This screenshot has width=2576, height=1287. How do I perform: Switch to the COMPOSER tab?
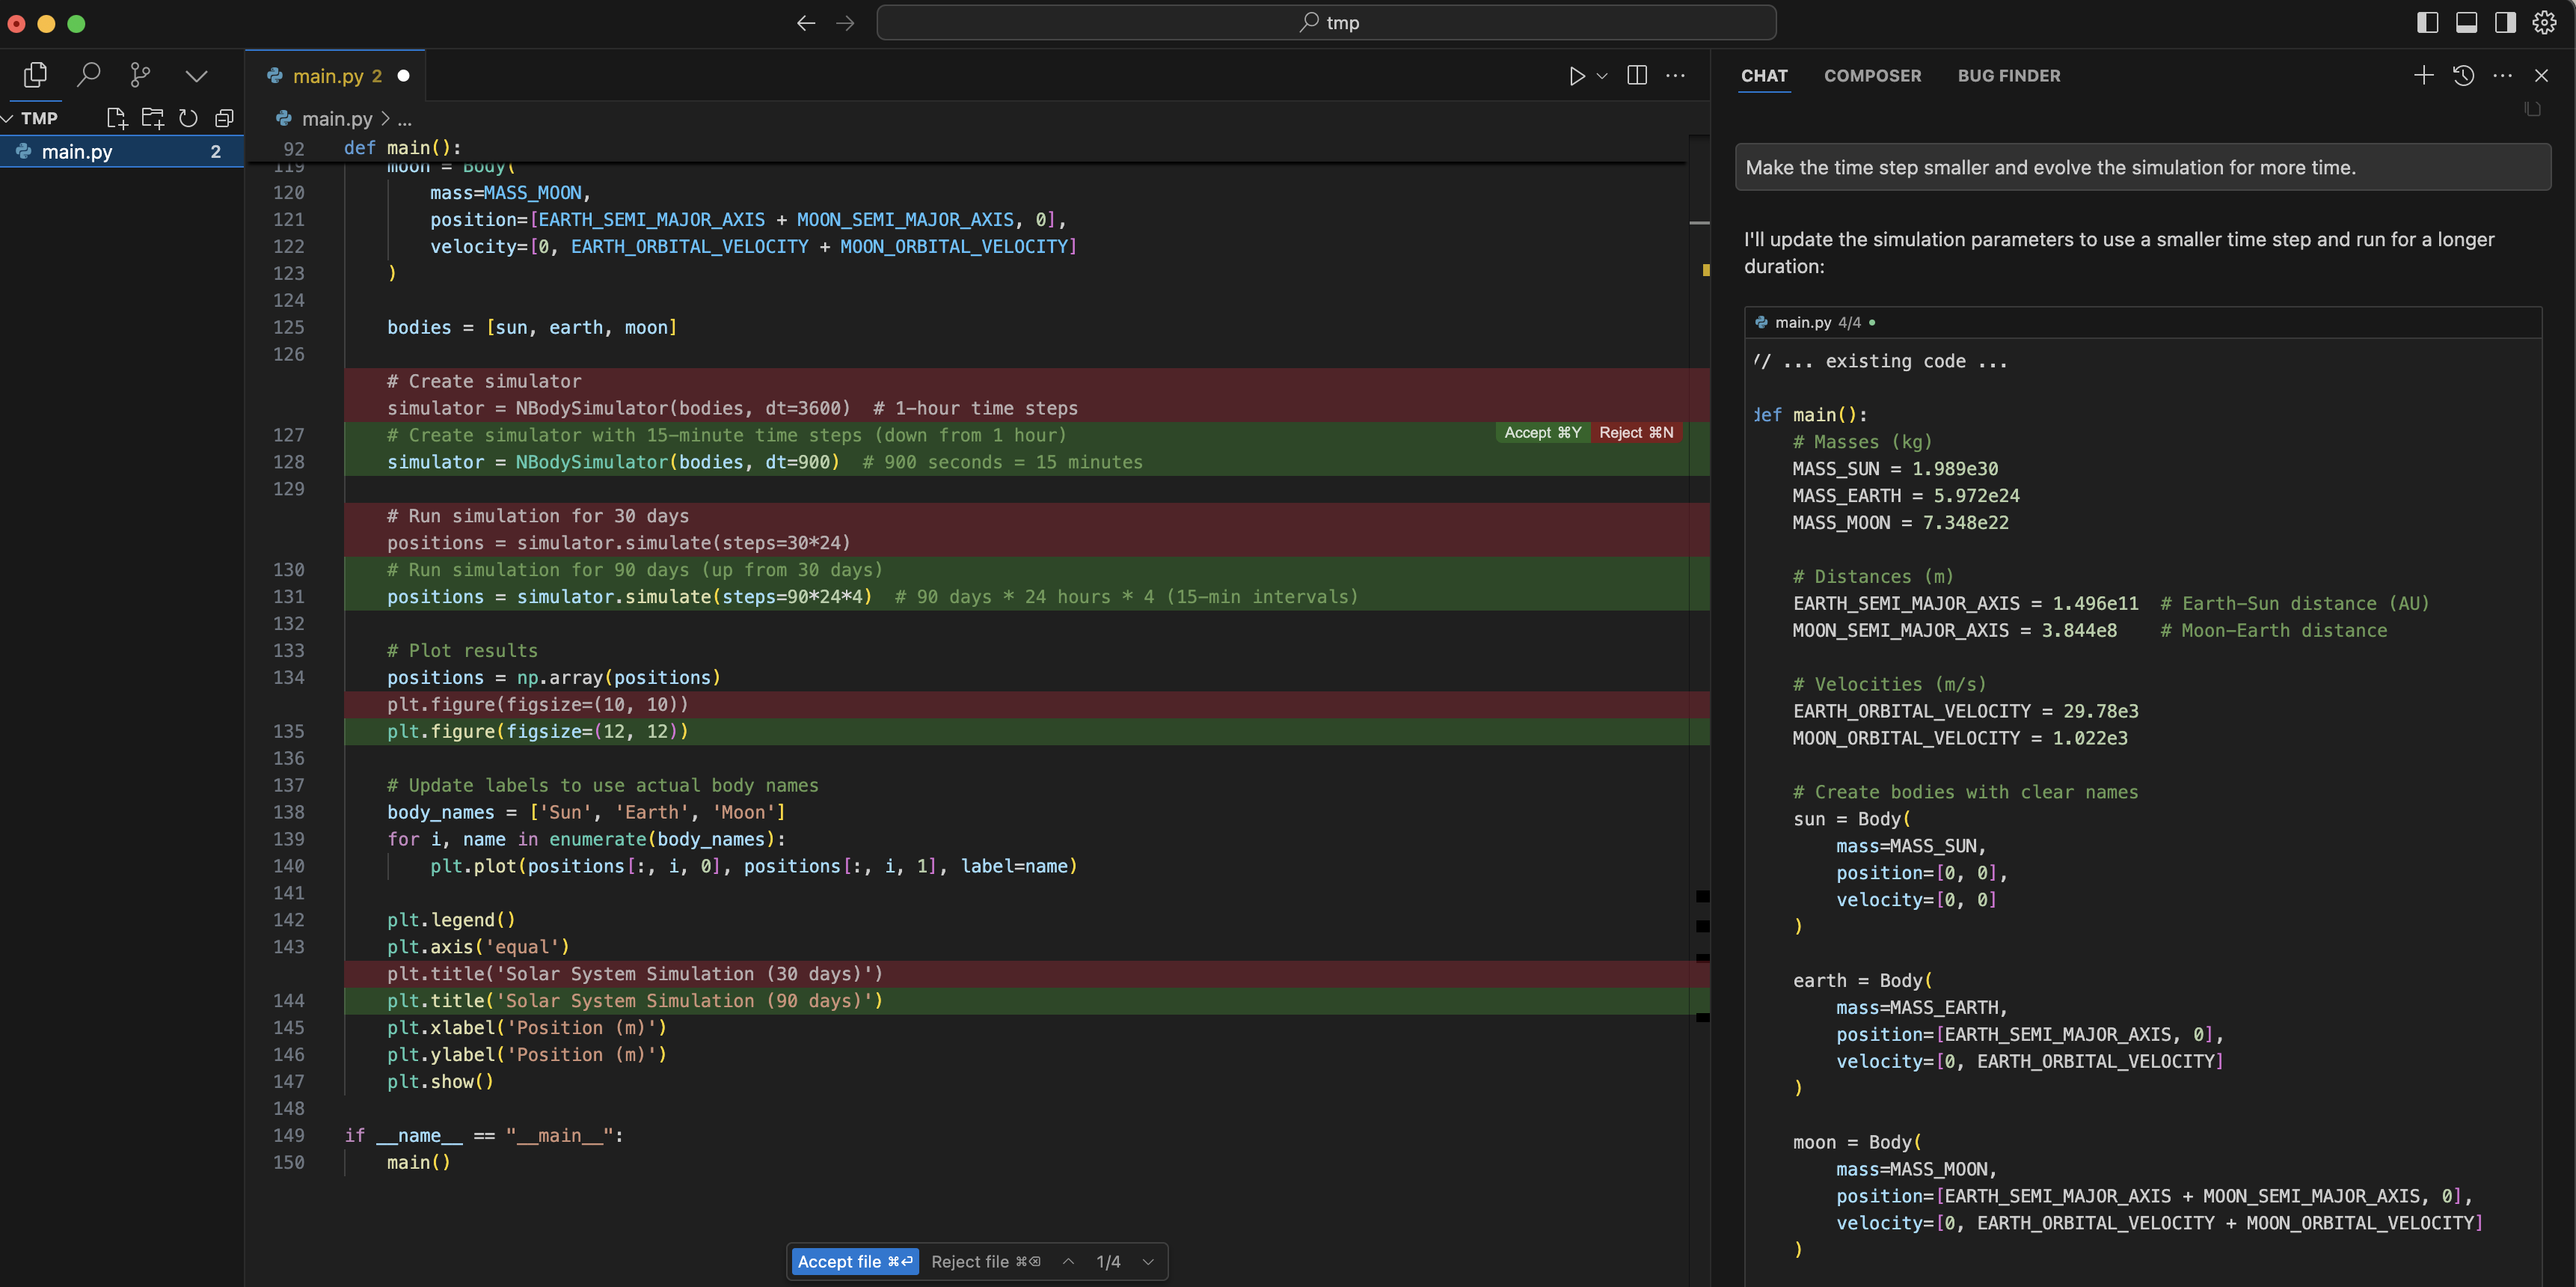[x=1872, y=76]
